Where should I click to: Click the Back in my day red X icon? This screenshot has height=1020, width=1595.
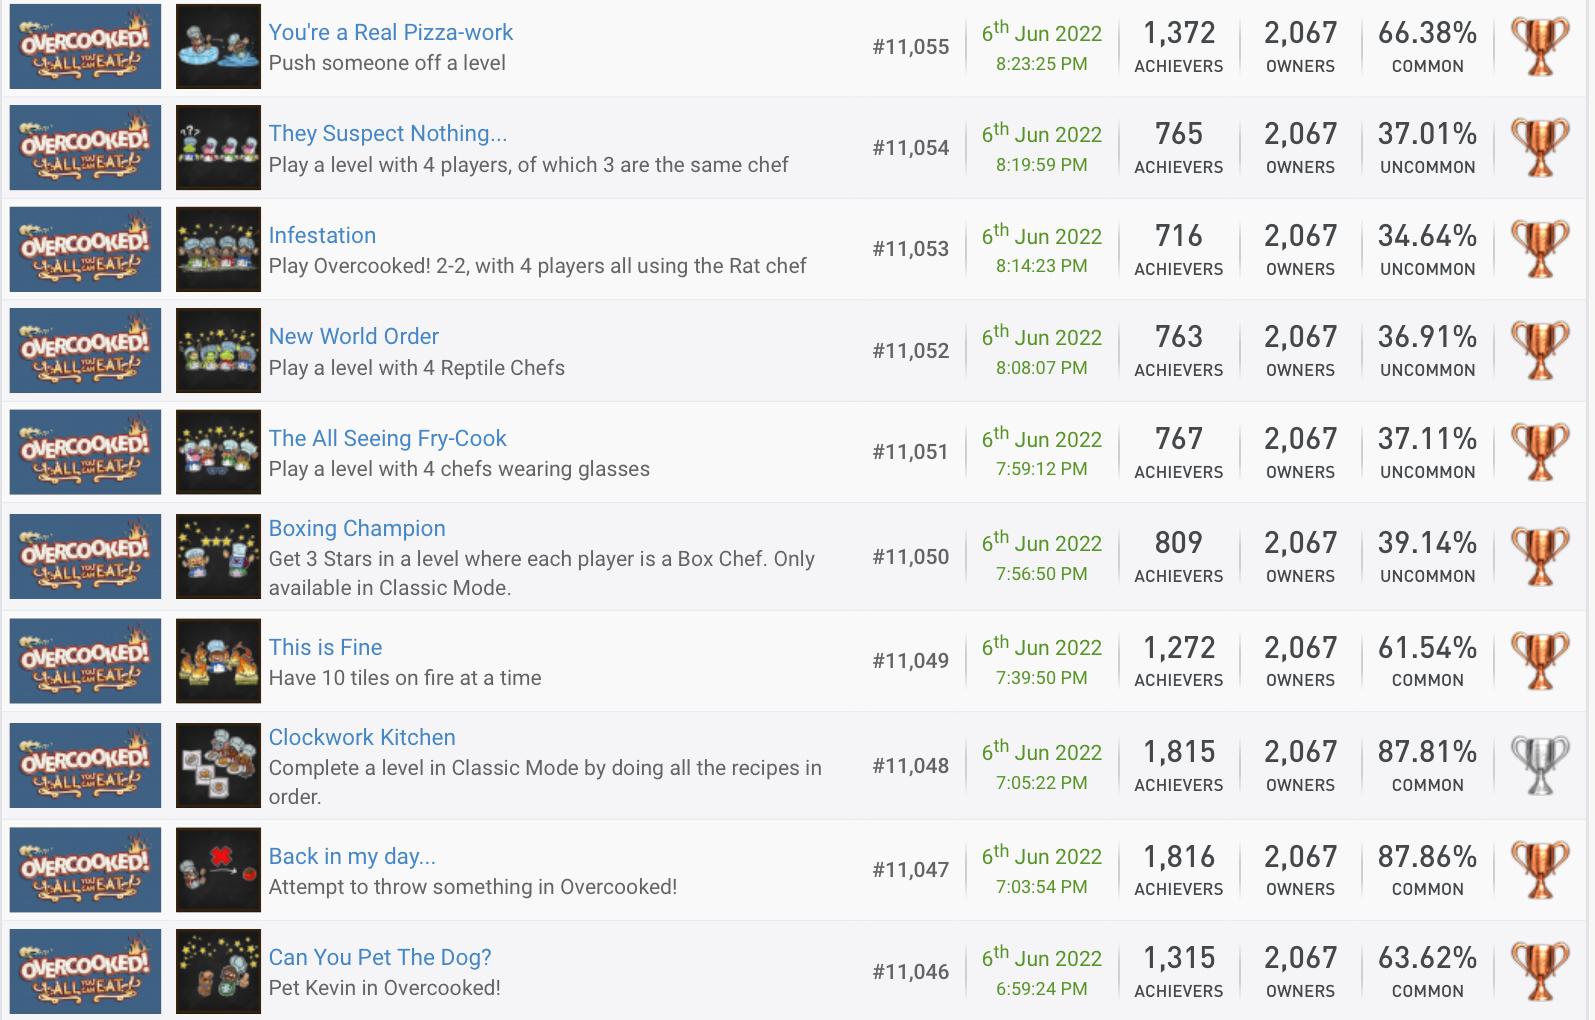218,870
